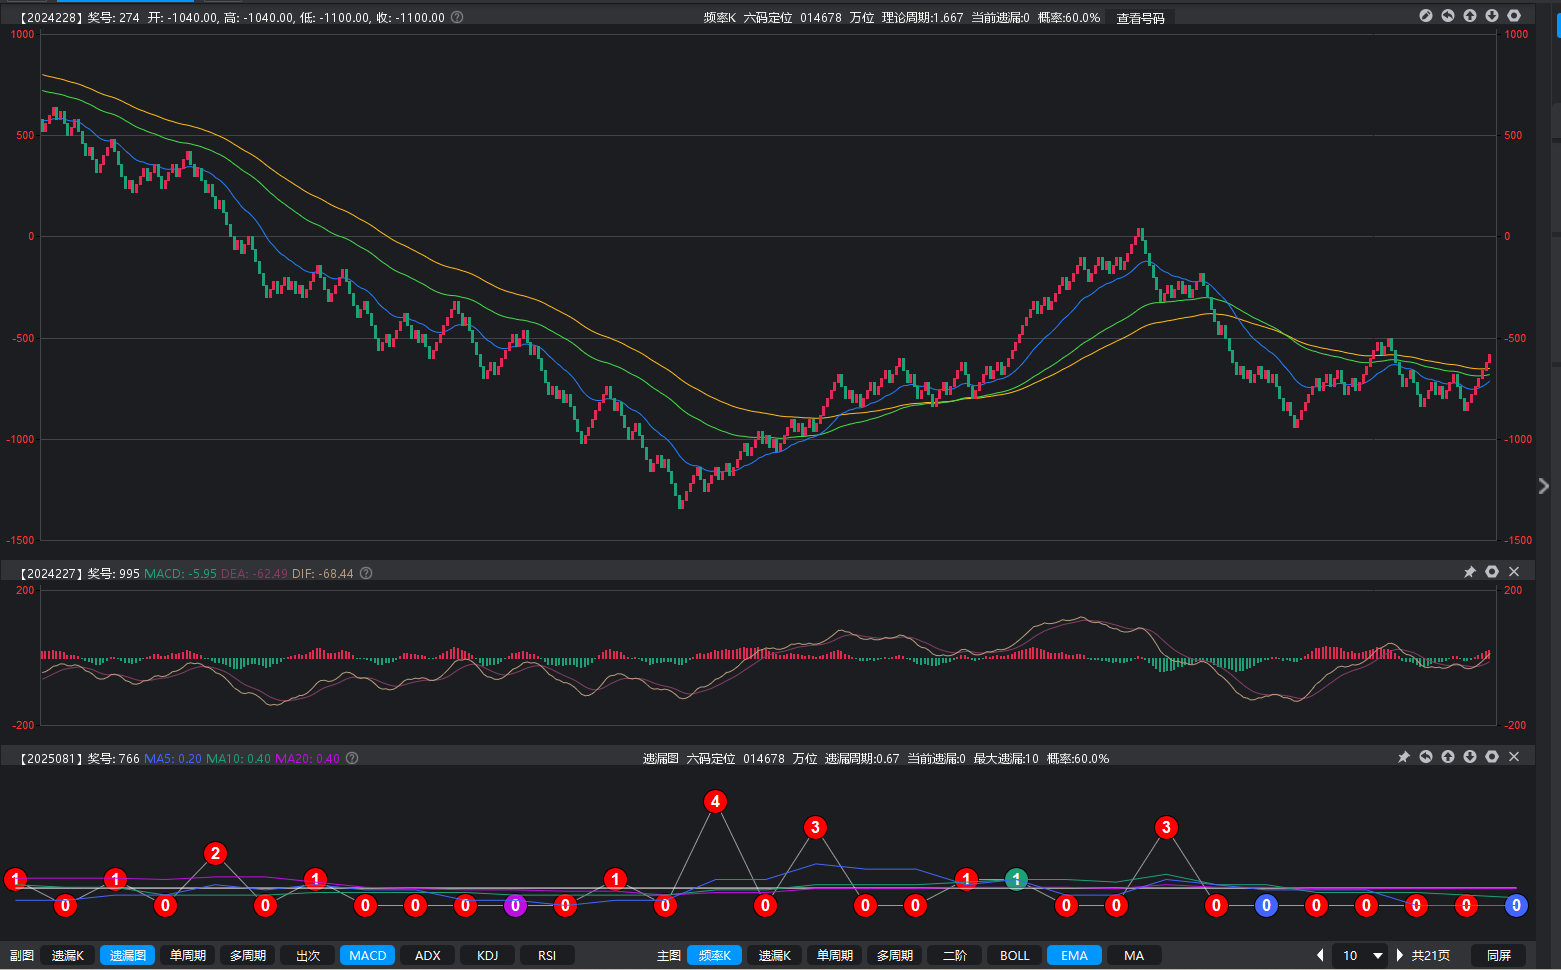The height and width of the screenshot is (970, 1561).
Task: Switch sub-chart indicator to KDJ
Action: [487, 955]
